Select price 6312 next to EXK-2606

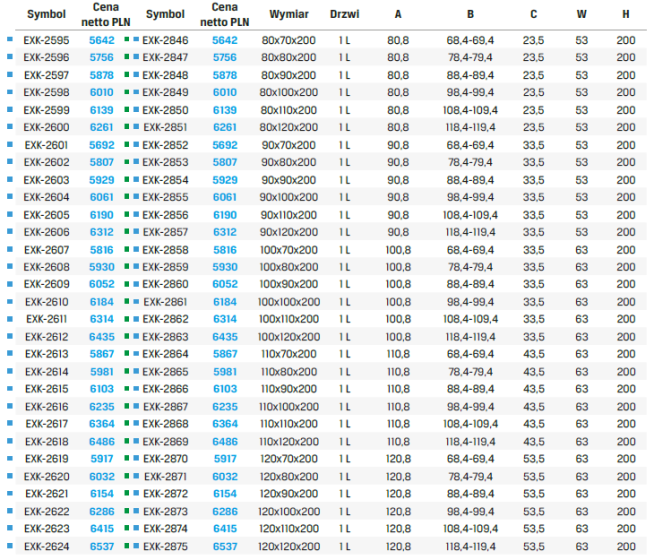[102, 232]
